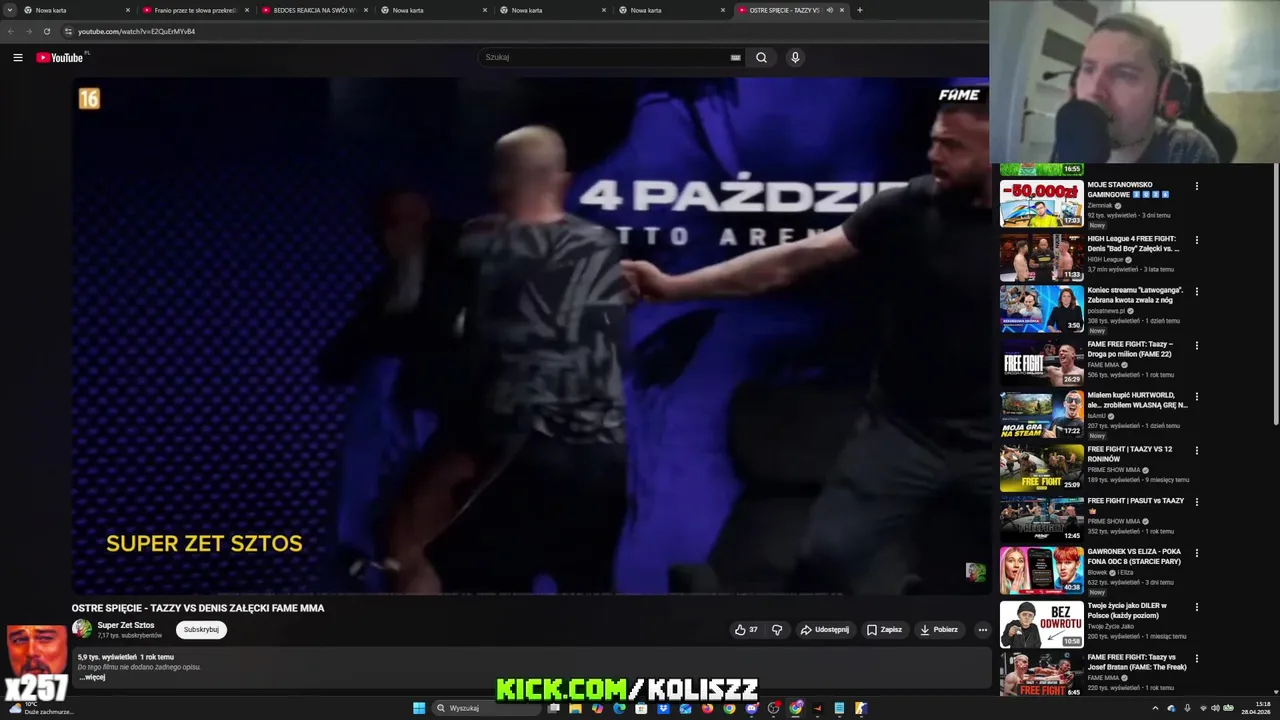Close the Franio przez te słowa tab

click(247, 10)
